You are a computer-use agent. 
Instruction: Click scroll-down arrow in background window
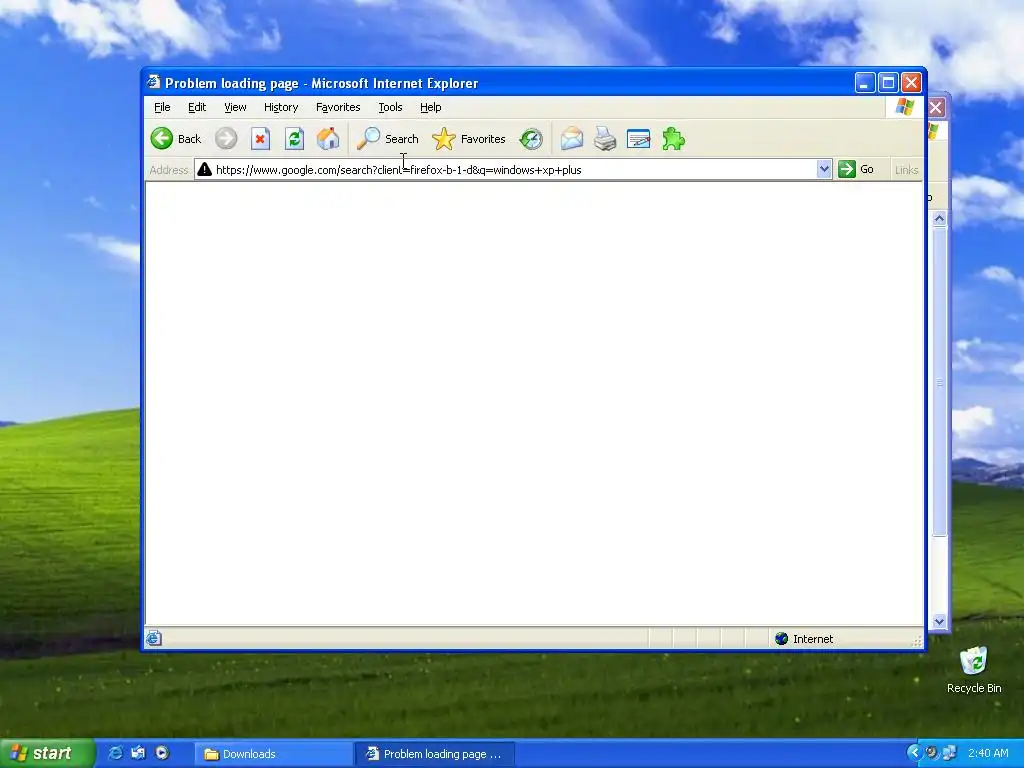click(x=939, y=621)
